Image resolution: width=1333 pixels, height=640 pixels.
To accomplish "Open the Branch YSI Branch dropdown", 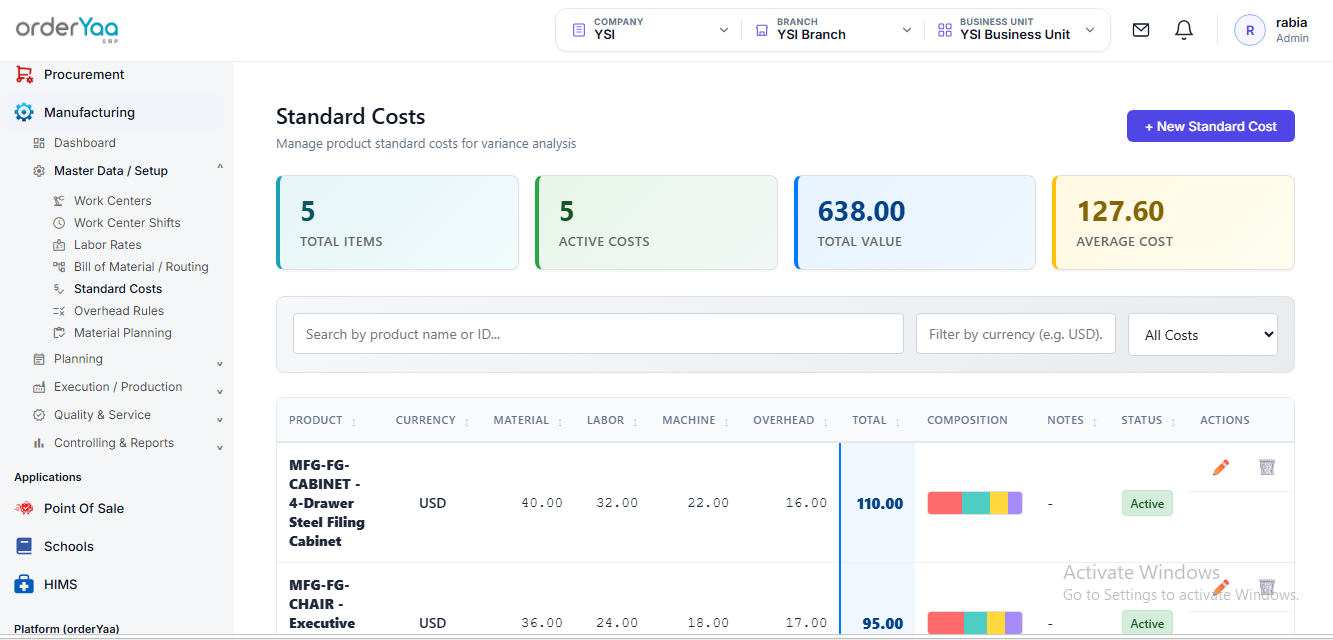I will (833, 30).
